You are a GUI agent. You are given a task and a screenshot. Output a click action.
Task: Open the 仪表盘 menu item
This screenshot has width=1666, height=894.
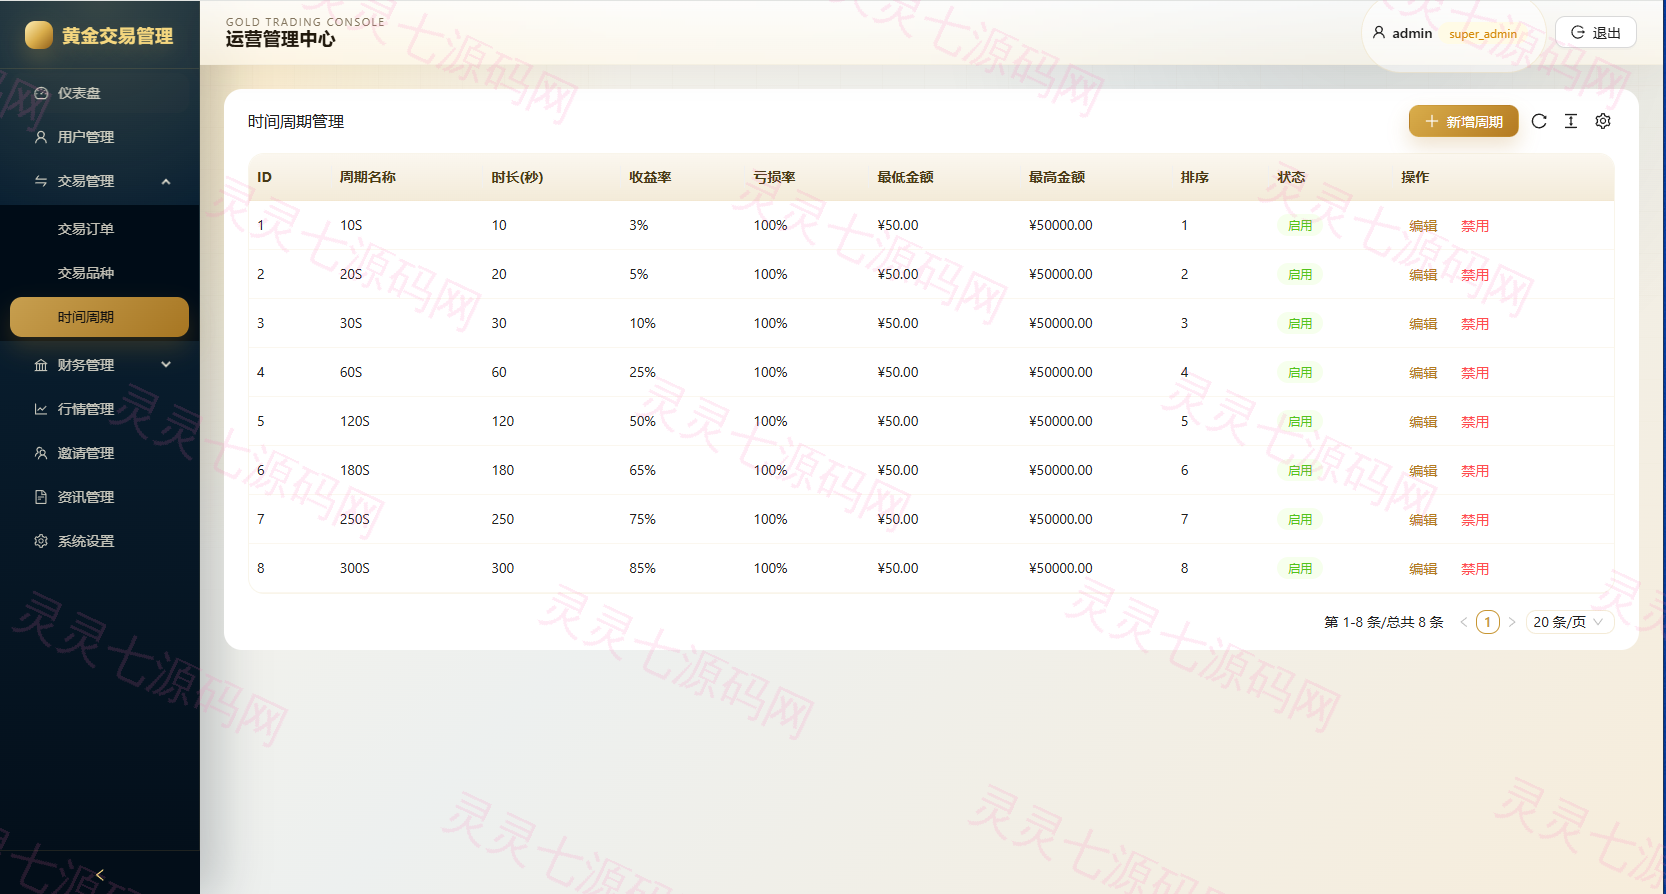coord(100,93)
